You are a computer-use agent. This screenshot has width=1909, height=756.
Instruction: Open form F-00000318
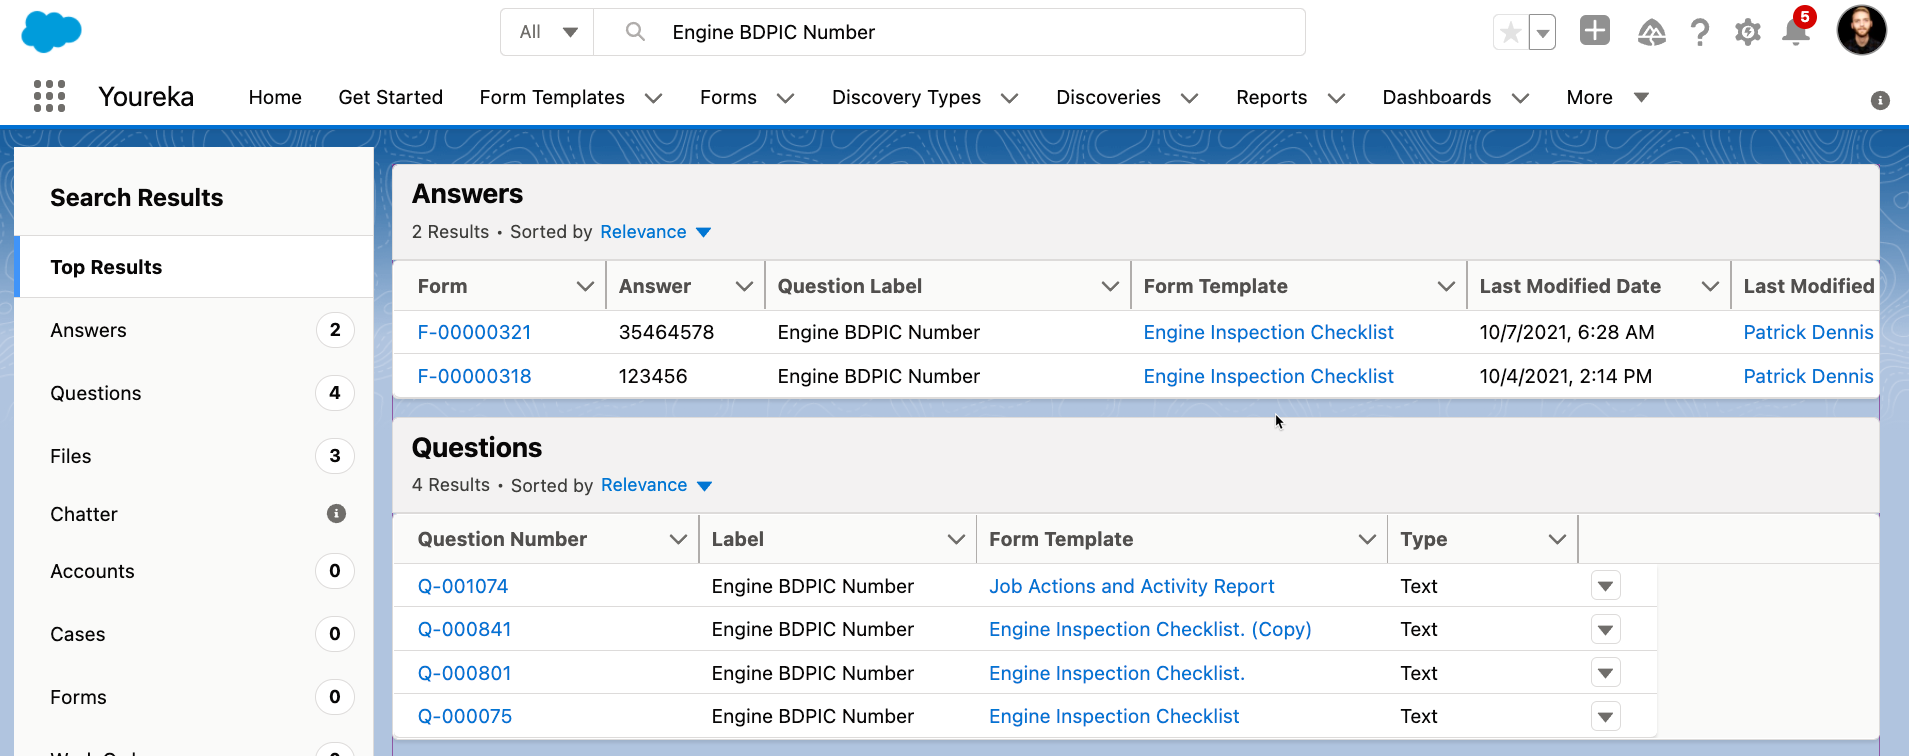pyautogui.click(x=474, y=376)
